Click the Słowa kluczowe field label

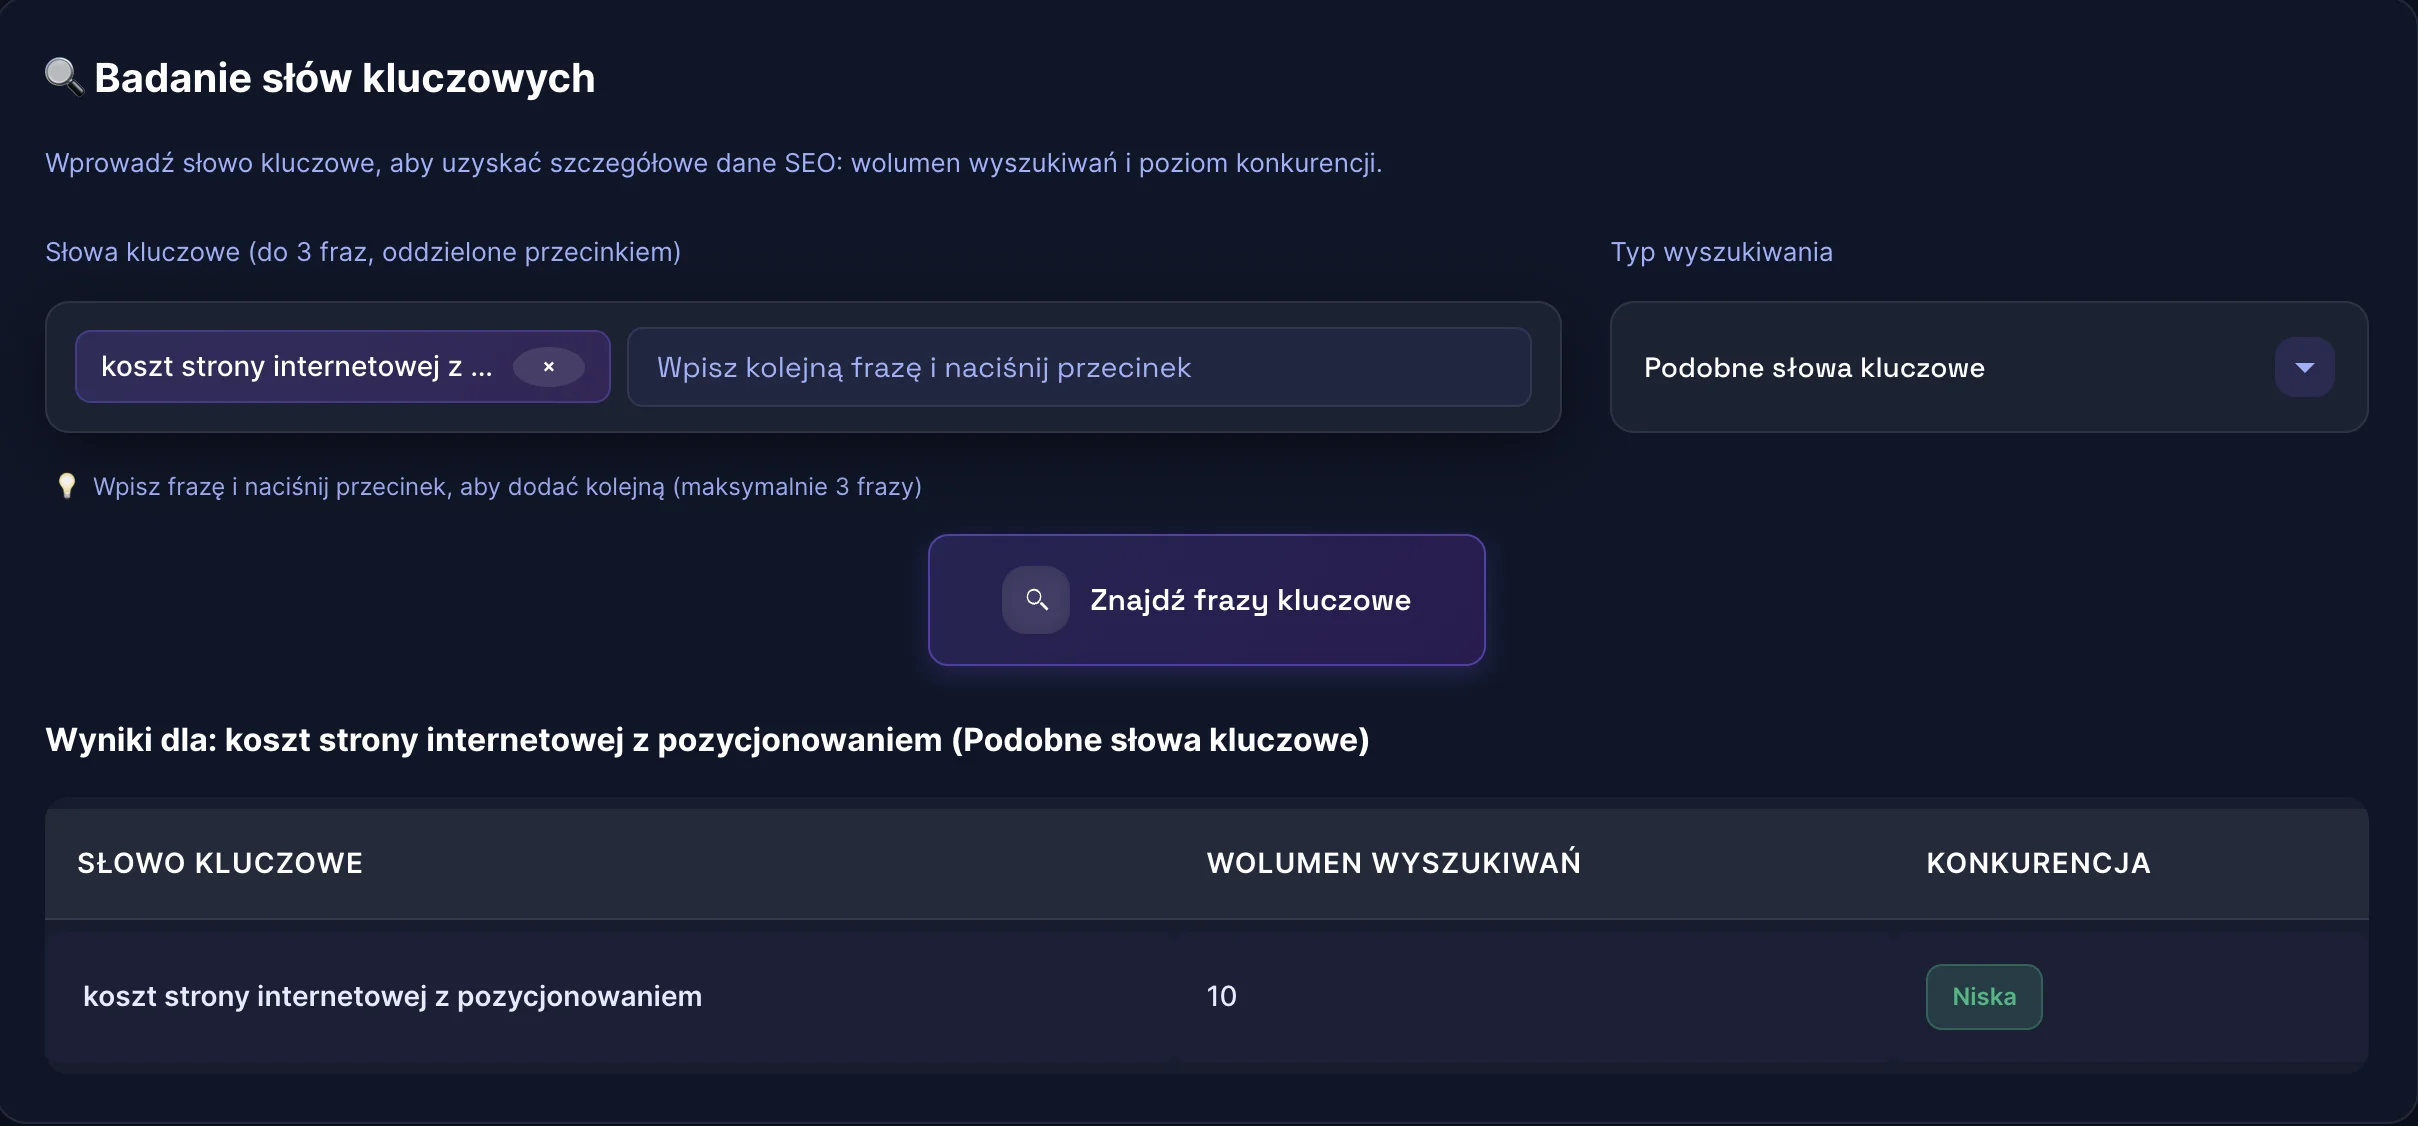tap(362, 252)
